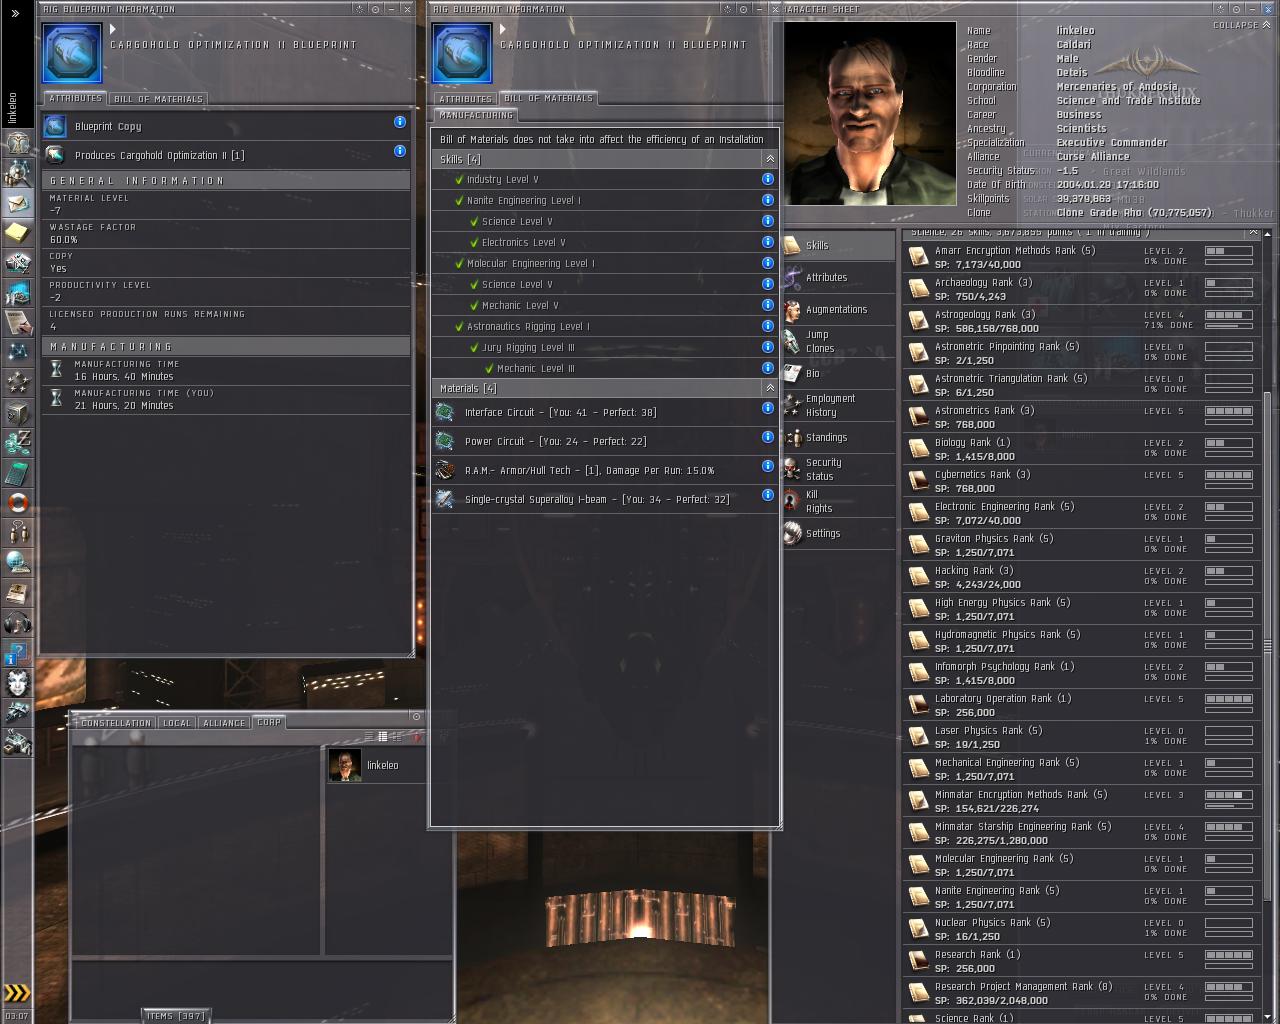Image resolution: width=1280 pixels, height=1024 pixels.
Task: Open the lifebuoy help icon in sidebar
Action: coord(17,503)
